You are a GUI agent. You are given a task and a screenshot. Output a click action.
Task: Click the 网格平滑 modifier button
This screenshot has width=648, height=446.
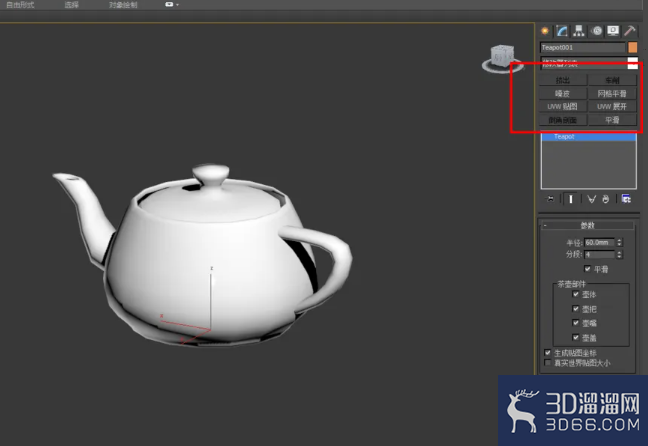[612, 93]
